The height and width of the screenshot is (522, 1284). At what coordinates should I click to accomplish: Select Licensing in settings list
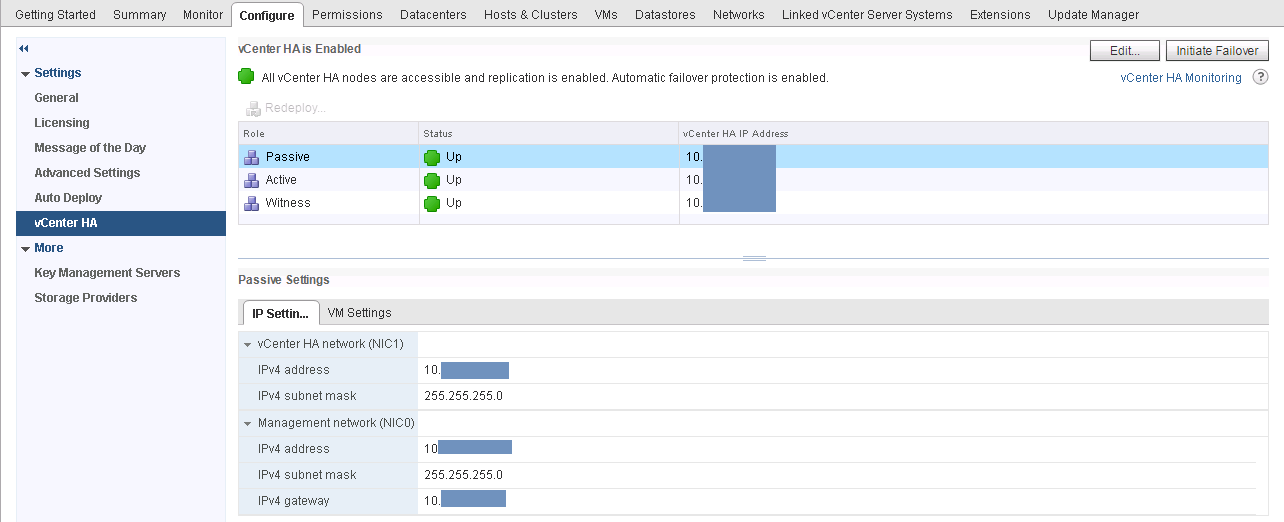[62, 123]
